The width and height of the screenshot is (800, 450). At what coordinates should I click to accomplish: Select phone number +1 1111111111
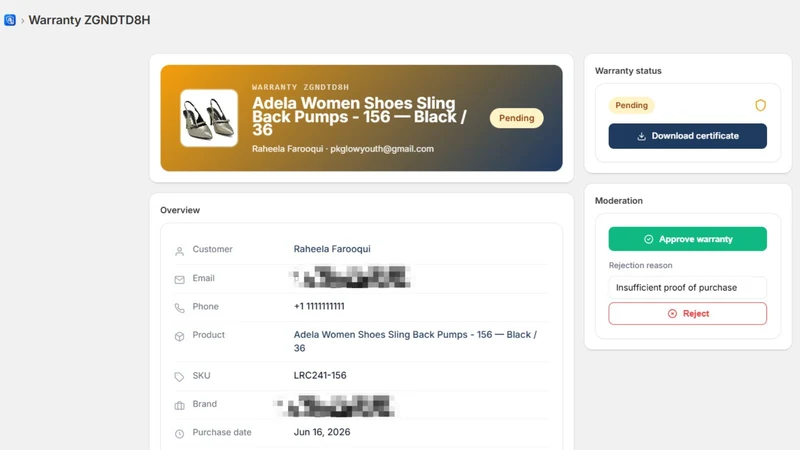coord(319,306)
